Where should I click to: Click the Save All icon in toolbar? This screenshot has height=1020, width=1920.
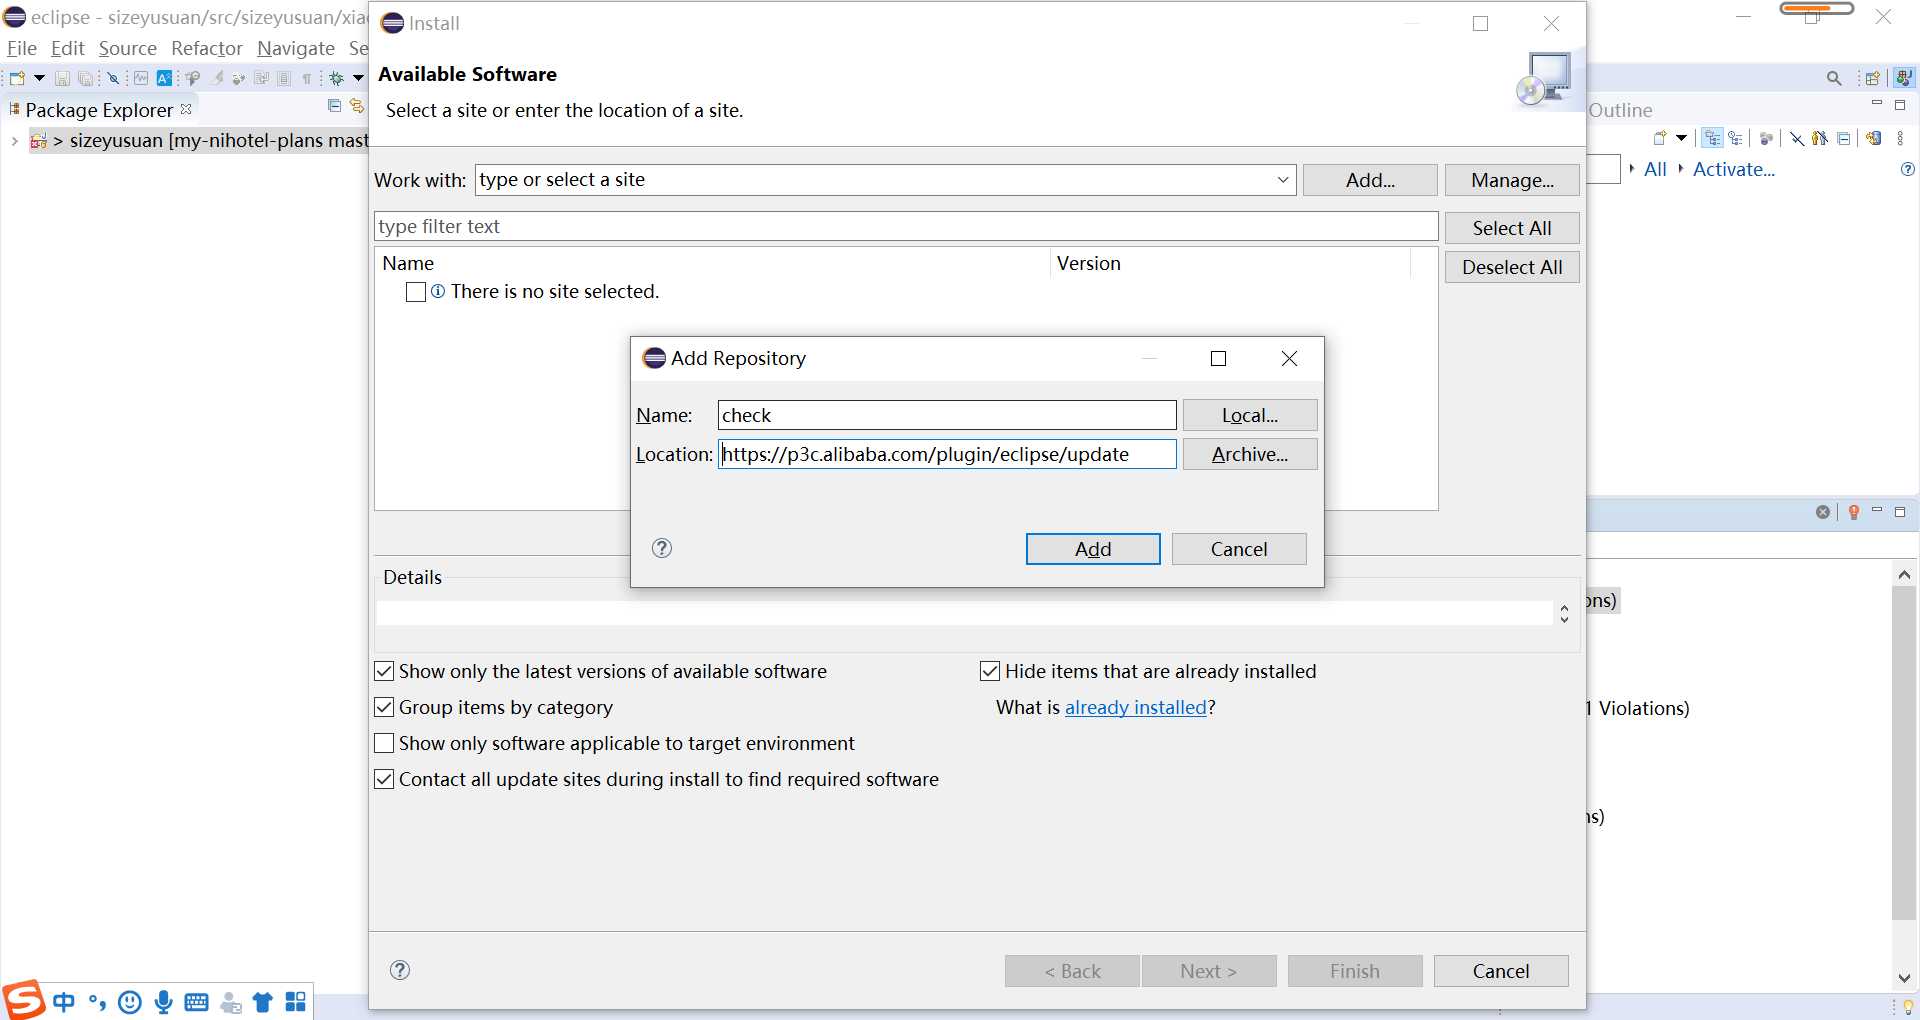tap(86, 78)
